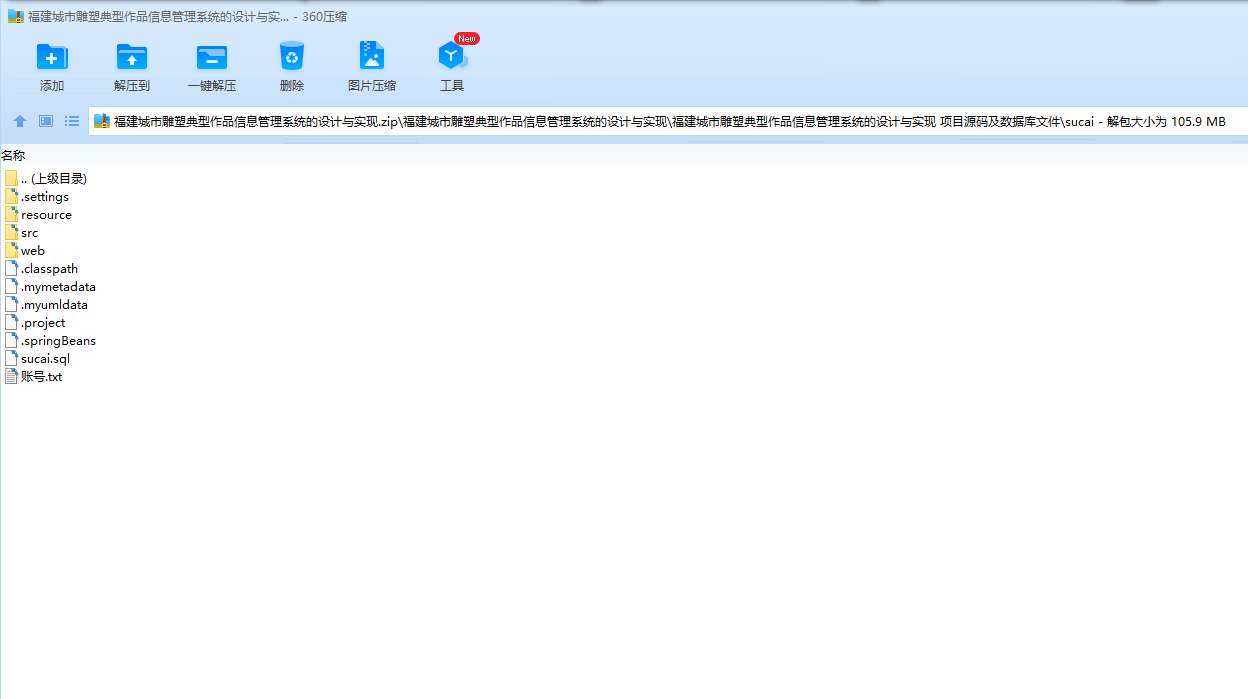Image resolution: width=1248 pixels, height=699 pixels.
Task: Switch to the thumbnail view icon
Action: (46, 121)
